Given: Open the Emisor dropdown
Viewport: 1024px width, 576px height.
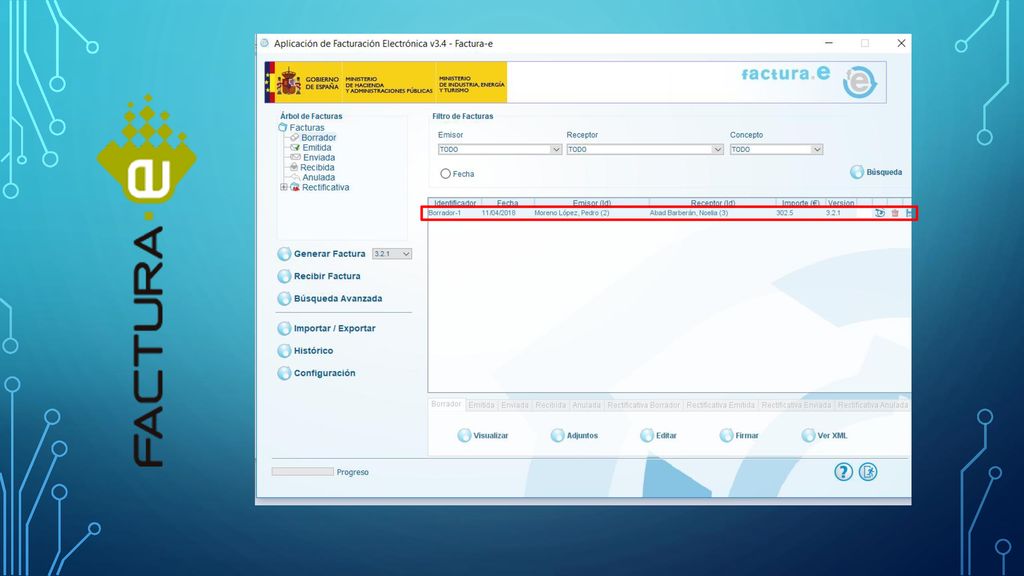Looking at the screenshot, I should [x=500, y=150].
